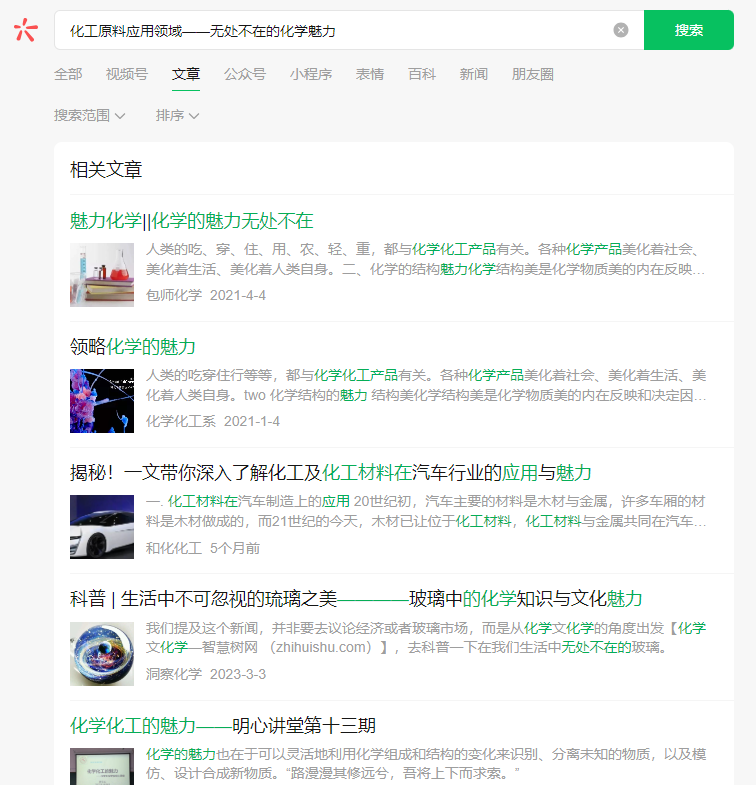756x785 pixels.
Task: Click the glass marble thumbnail
Action: [x=102, y=653]
